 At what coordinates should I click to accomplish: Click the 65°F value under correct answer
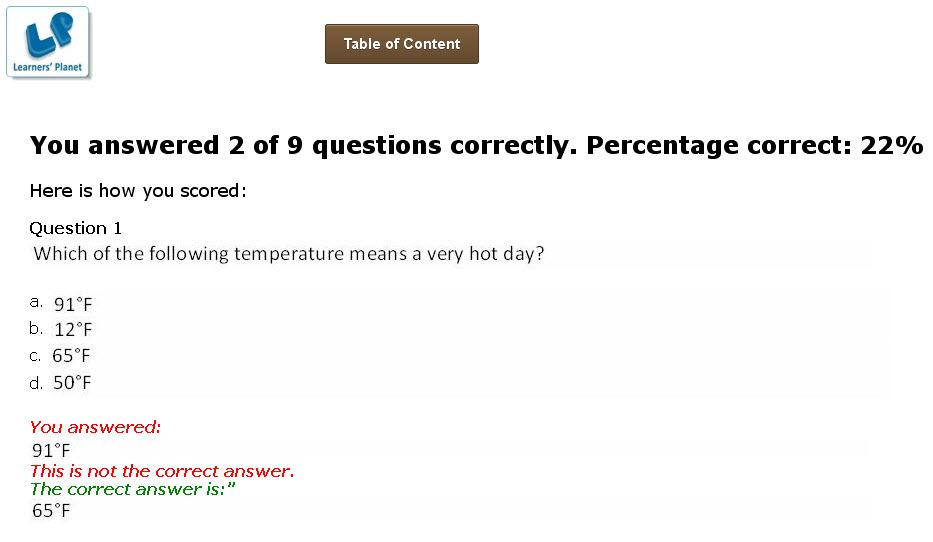[51, 511]
